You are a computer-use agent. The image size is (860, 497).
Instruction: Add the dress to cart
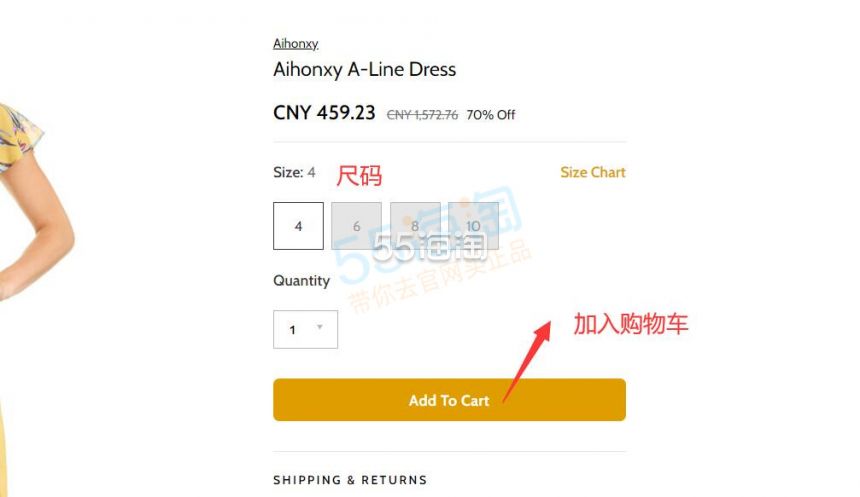(449, 400)
